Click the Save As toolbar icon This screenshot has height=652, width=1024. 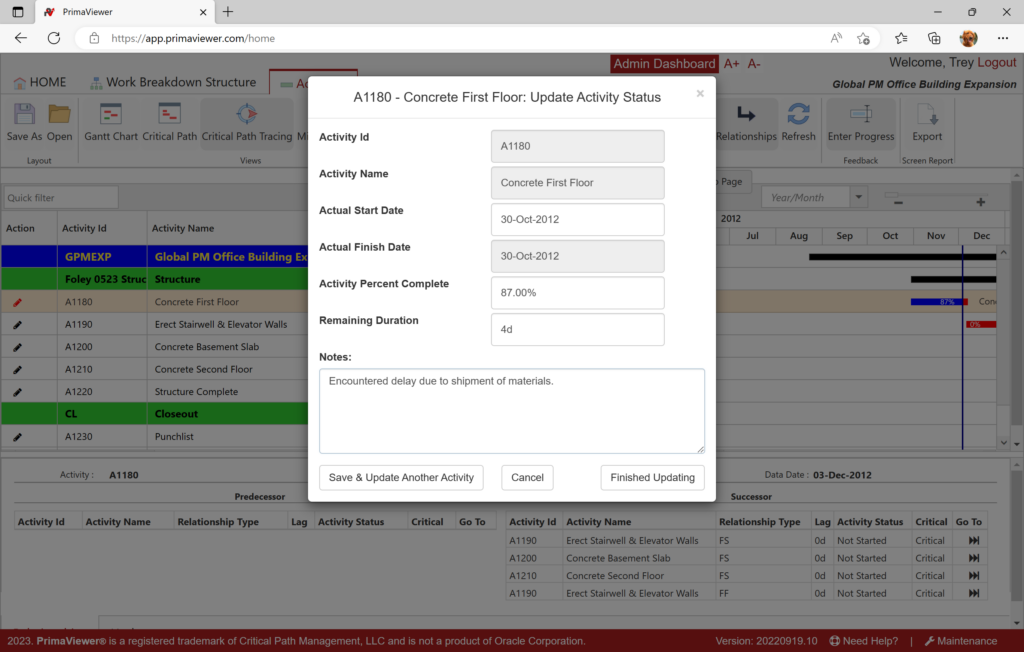(23, 115)
